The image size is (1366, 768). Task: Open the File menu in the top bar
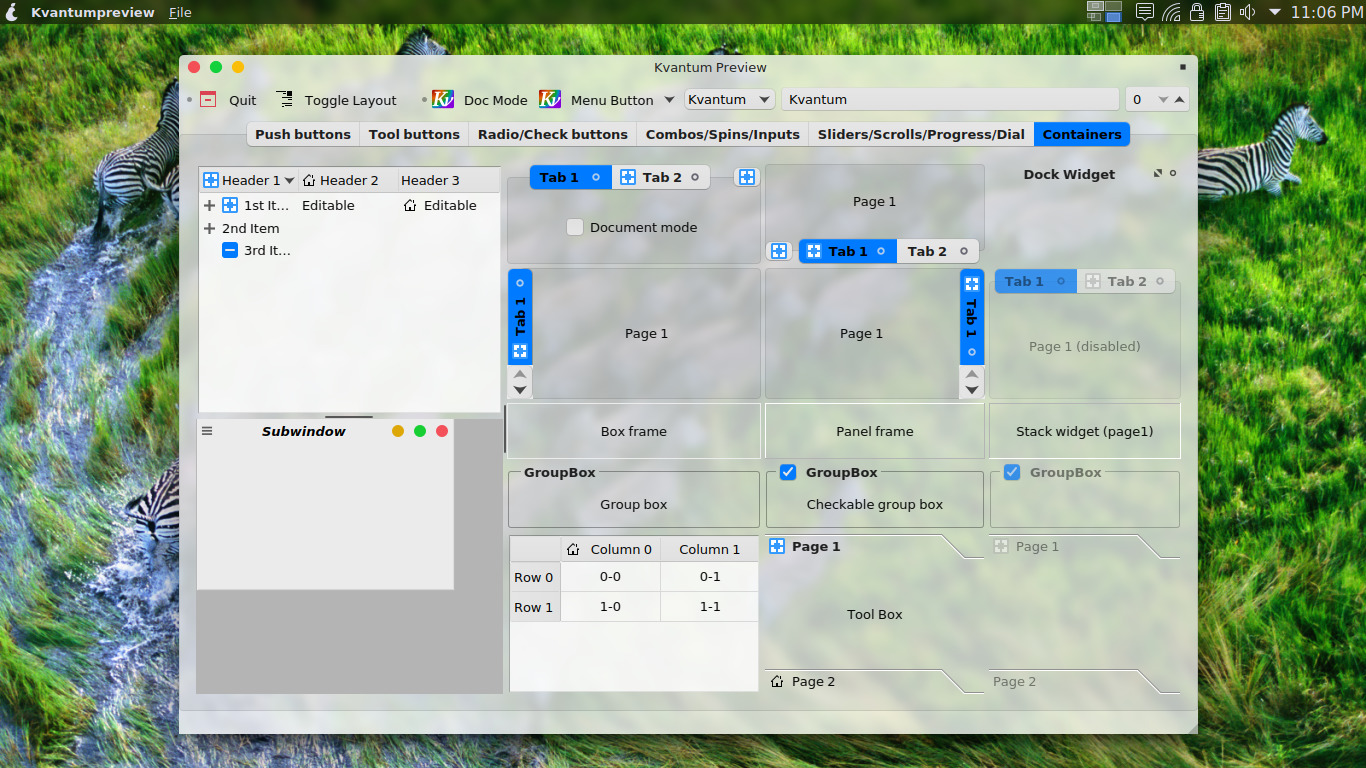point(180,12)
